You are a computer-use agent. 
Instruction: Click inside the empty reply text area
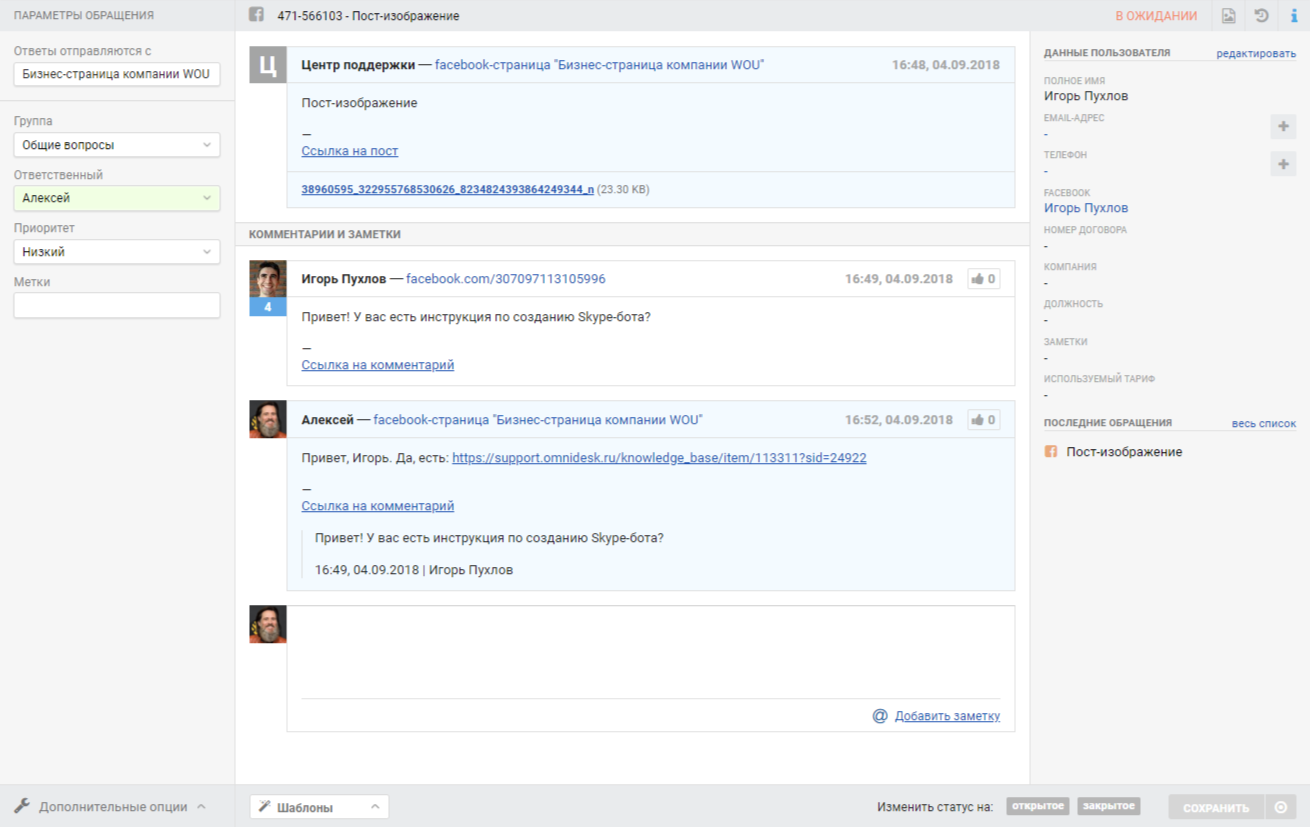click(x=651, y=651)
